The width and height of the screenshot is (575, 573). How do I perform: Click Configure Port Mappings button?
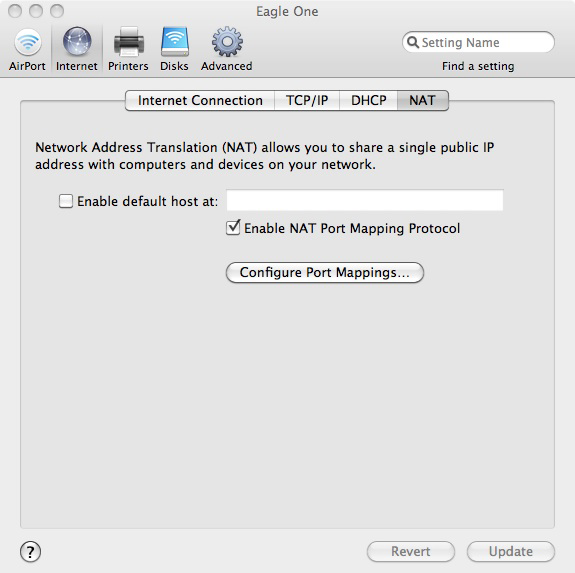coord(325,272)
